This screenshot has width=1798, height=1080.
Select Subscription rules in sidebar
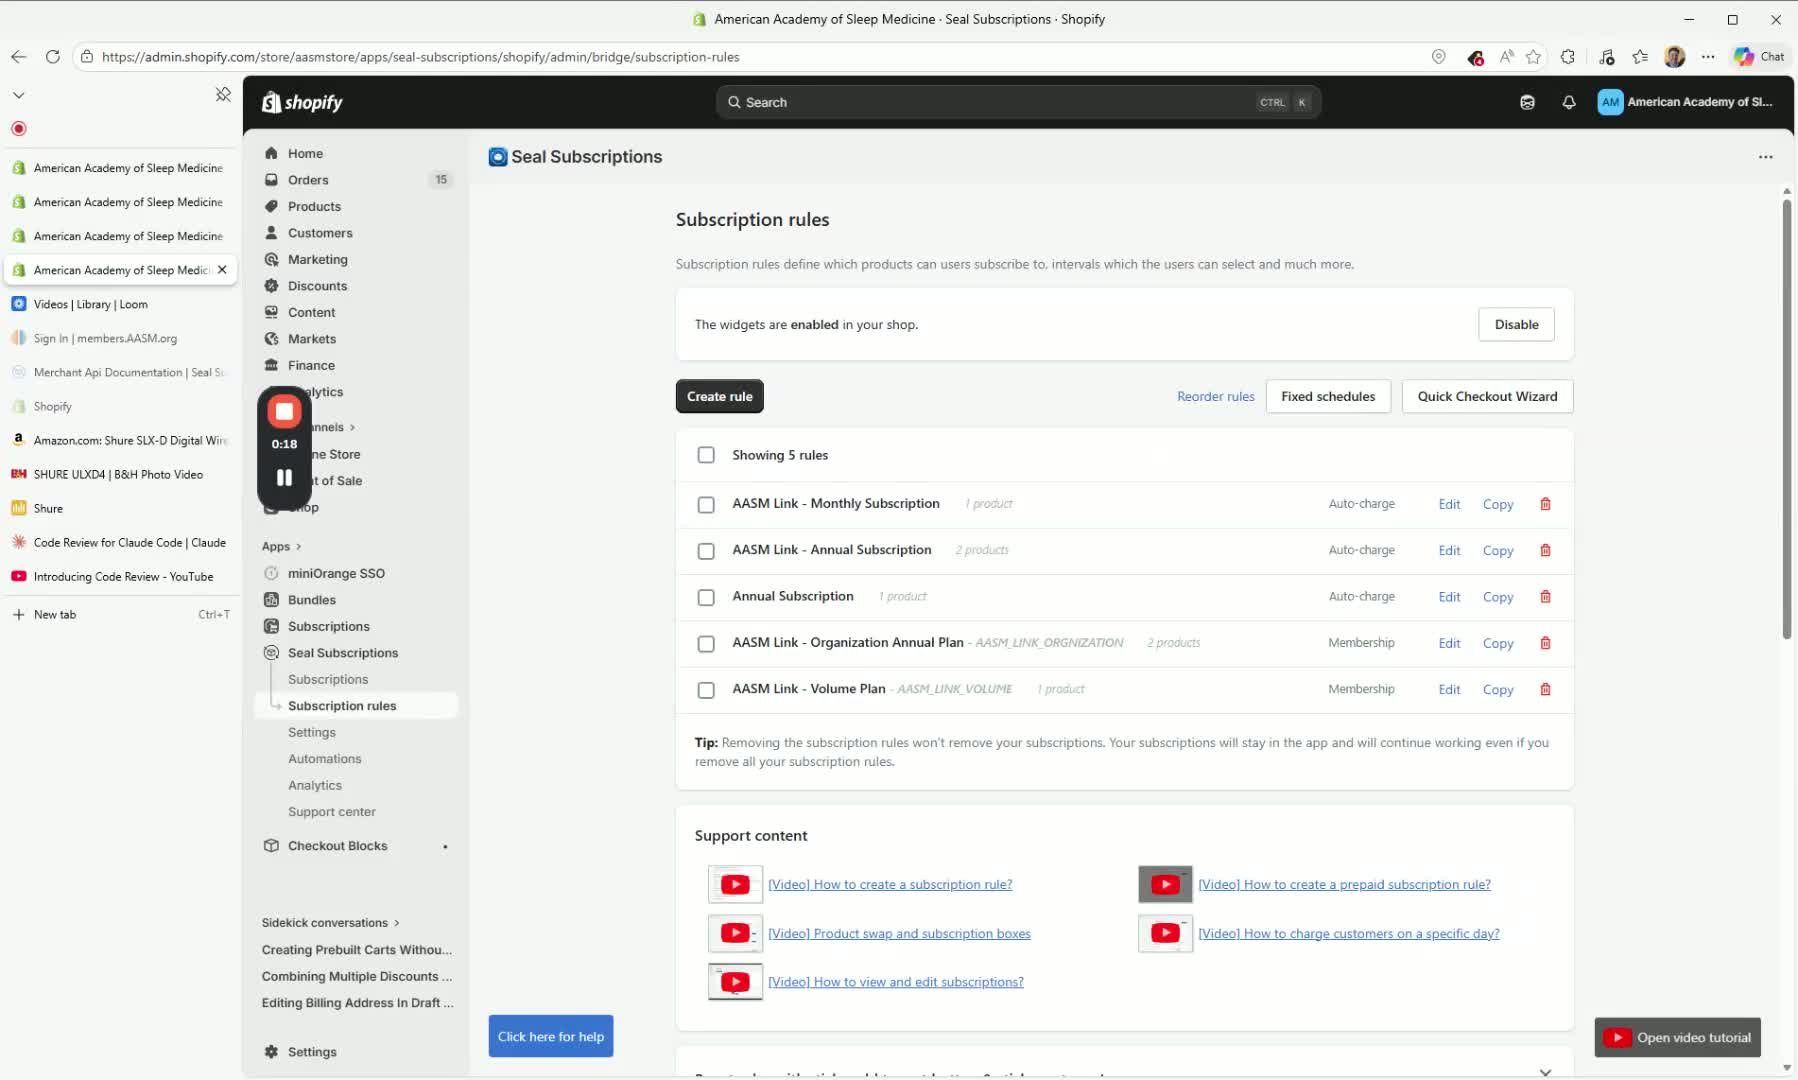pos(357,706)
